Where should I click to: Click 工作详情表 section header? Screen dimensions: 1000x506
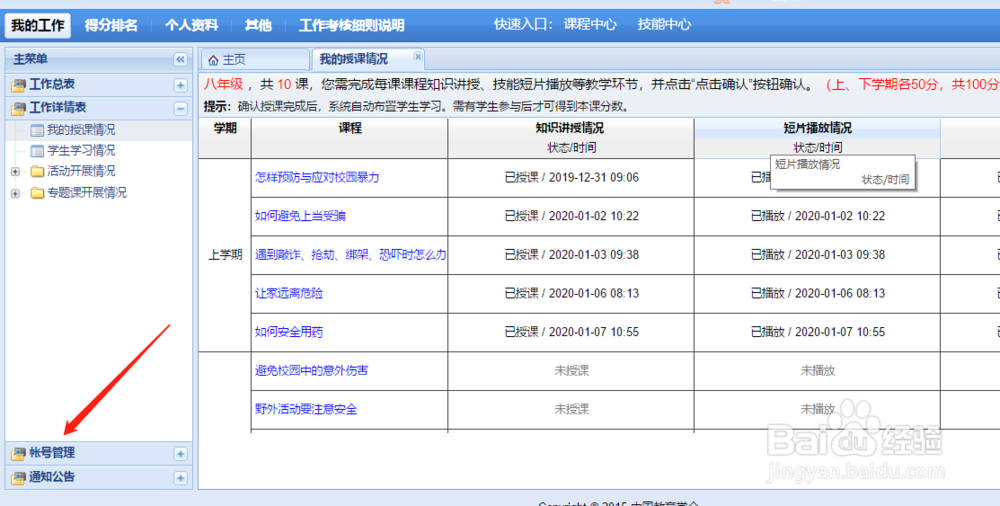click(x=99, y=108)
